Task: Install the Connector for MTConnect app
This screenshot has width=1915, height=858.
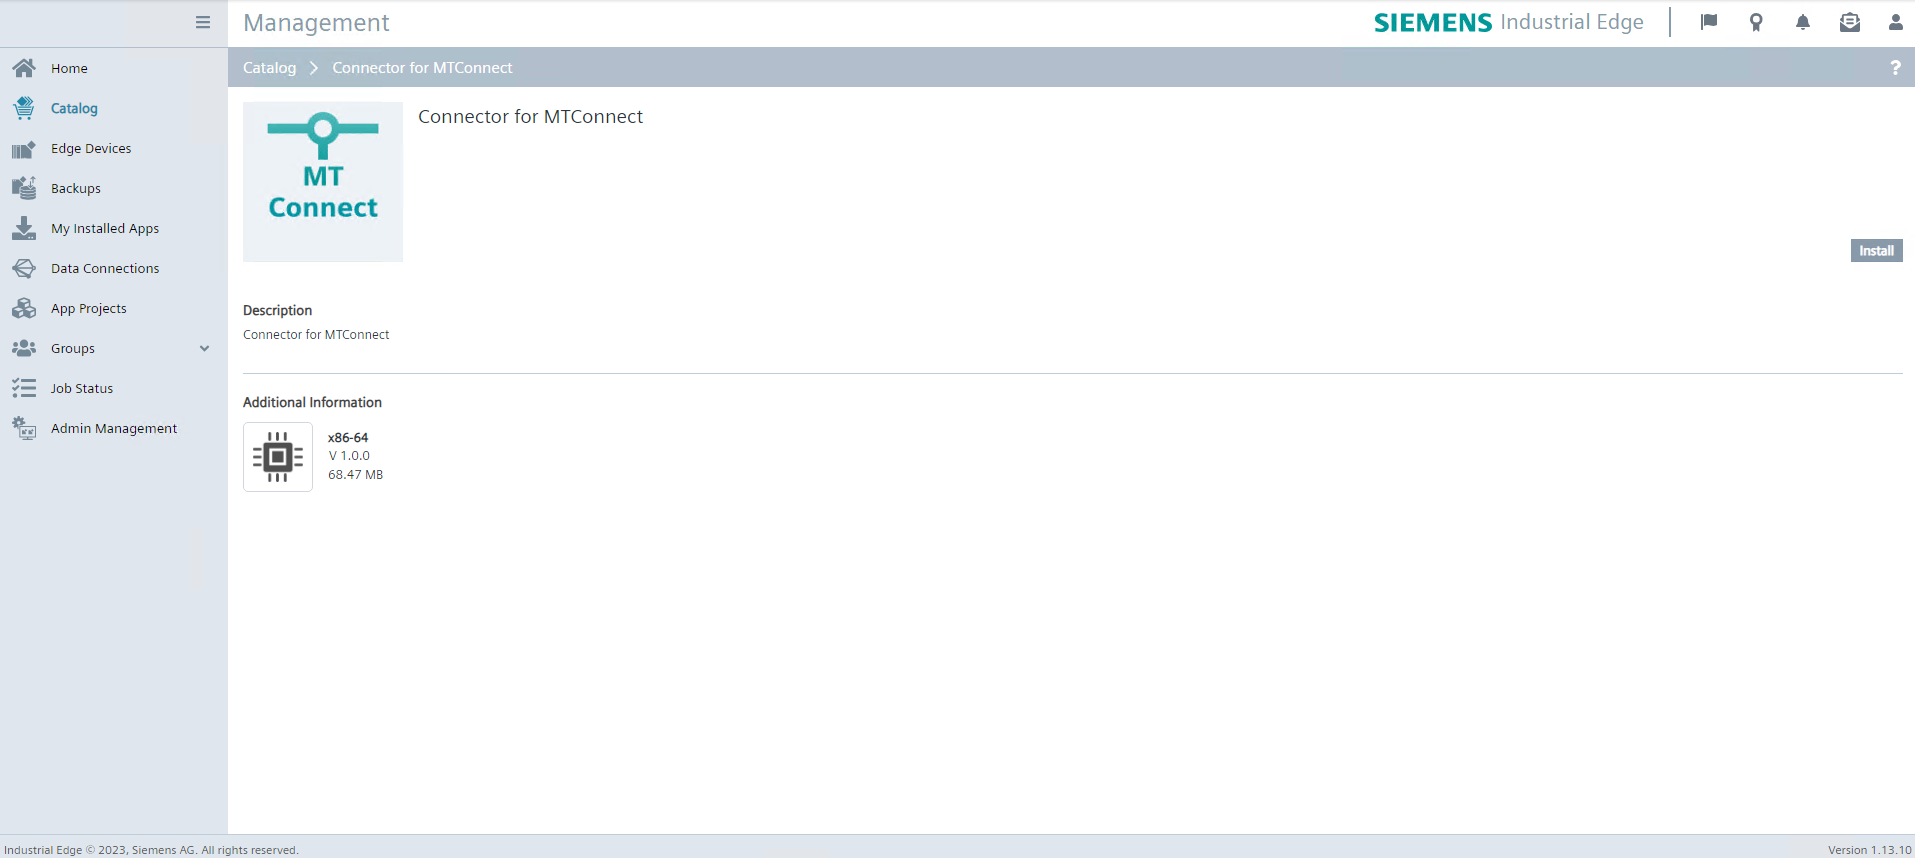Action: 1876,251
